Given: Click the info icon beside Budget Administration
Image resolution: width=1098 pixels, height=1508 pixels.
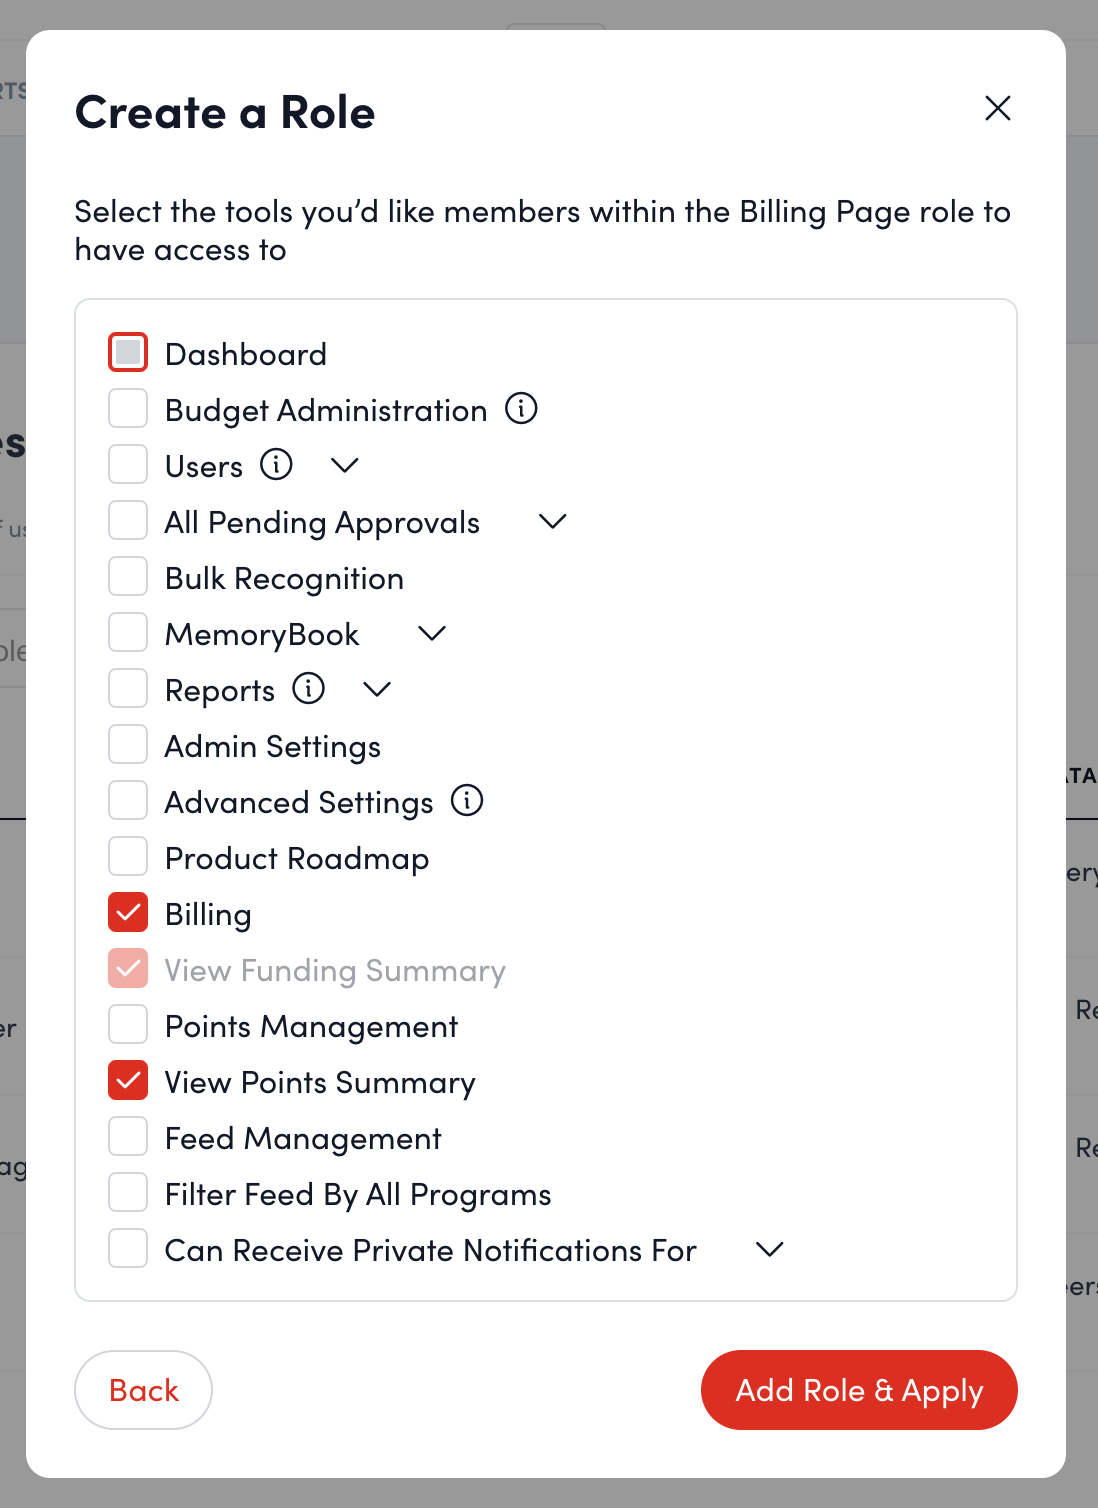Looking at the screenshot, I should coord(520,408).
